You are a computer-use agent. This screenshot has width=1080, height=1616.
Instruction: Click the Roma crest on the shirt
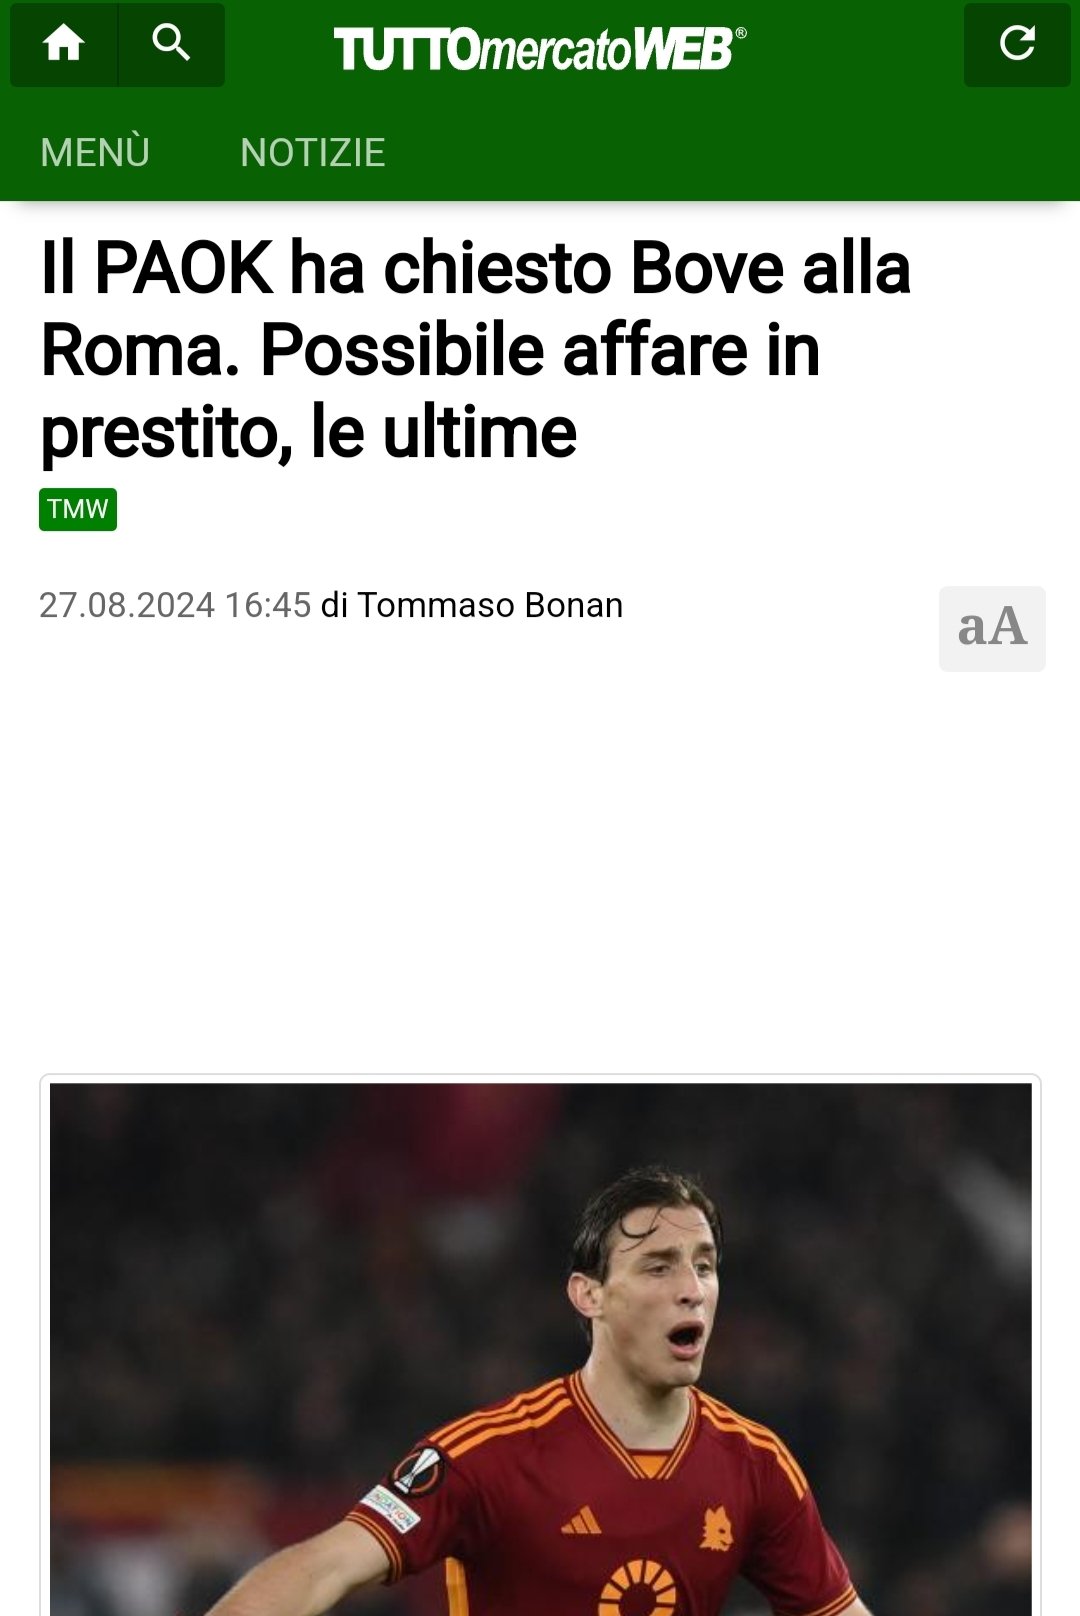pyautogui.click(x=716, y=1529)
